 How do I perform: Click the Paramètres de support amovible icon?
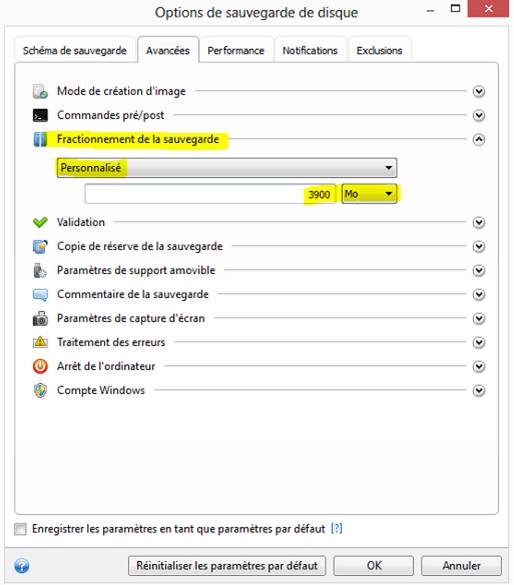[40, 270]
